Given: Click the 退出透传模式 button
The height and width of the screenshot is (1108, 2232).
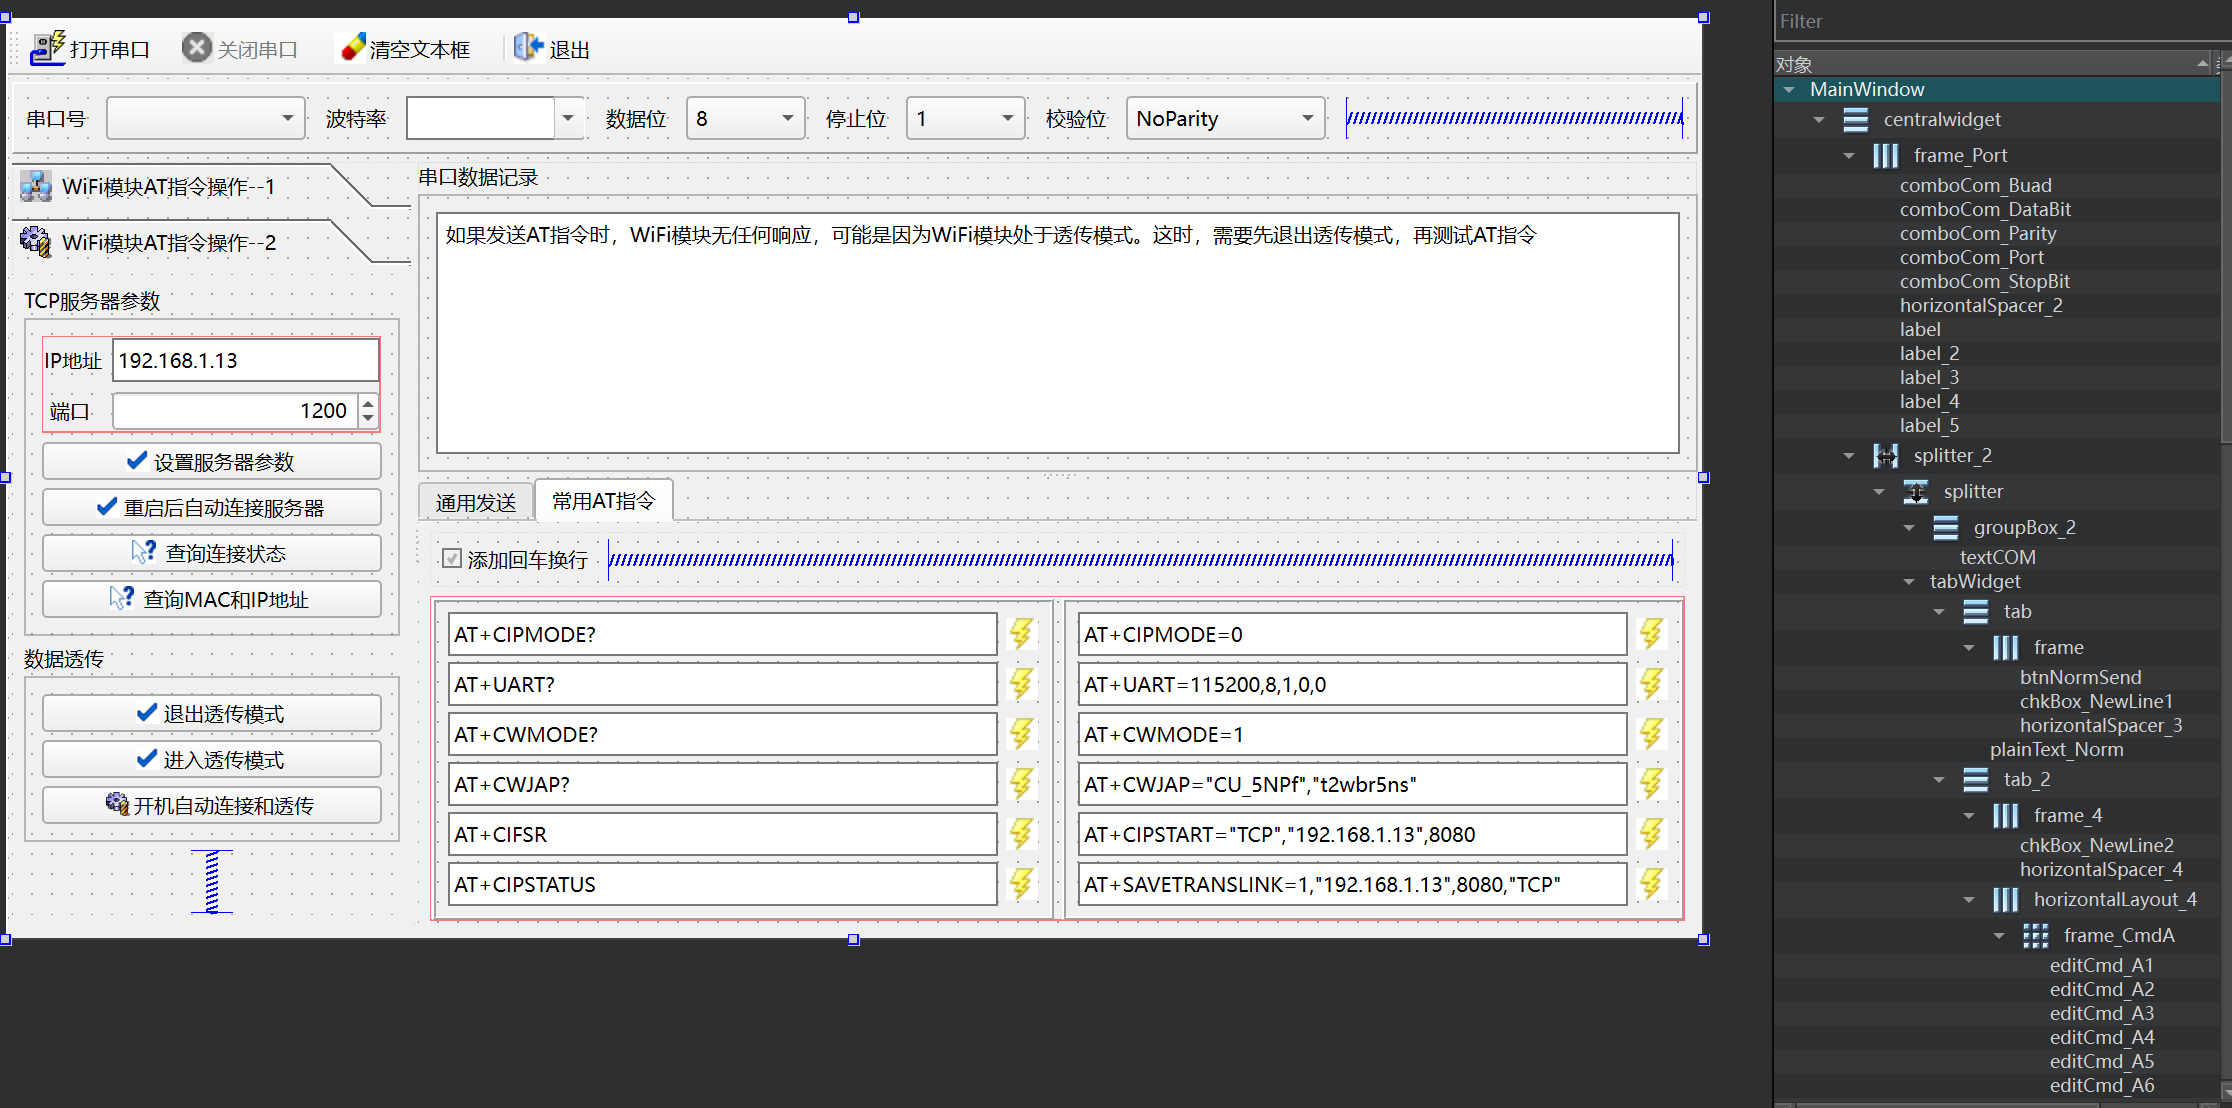Looking at the screenshot, I should click(x=212, y=714).
